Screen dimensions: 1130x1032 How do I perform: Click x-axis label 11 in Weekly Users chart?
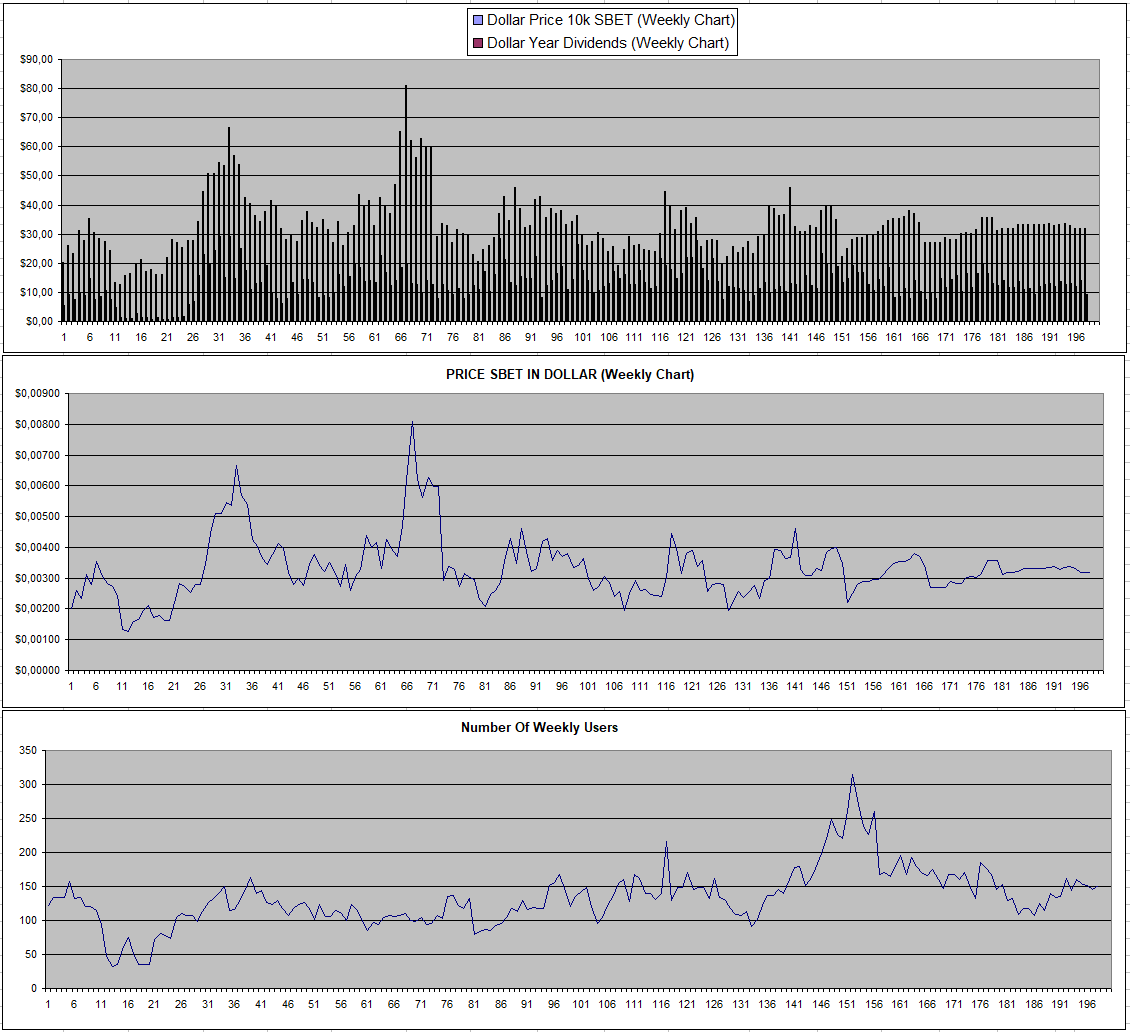click(x=101, y=1004)
